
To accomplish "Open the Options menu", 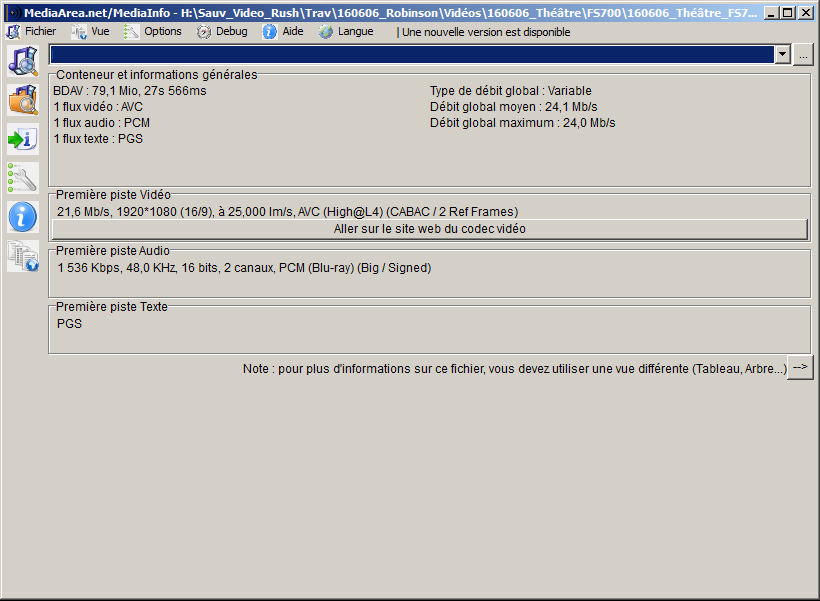I will (153, 31).
